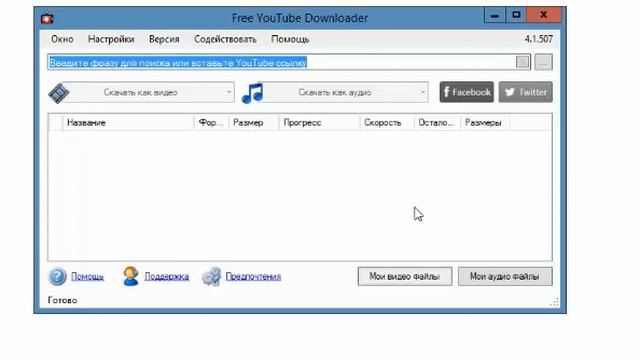Open Мои аудио файлы folder
Image resolution: width=640 pixels, height=360 pixels.
tap(505, 277)
